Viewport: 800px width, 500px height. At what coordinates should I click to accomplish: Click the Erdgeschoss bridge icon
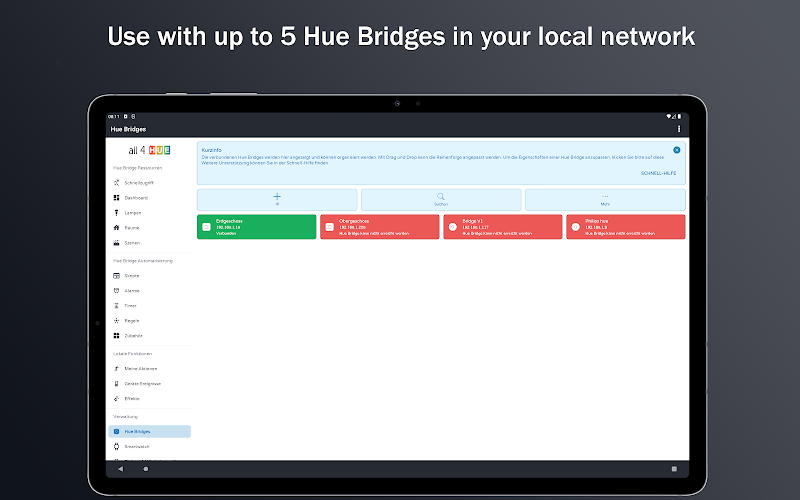[206, 227]
